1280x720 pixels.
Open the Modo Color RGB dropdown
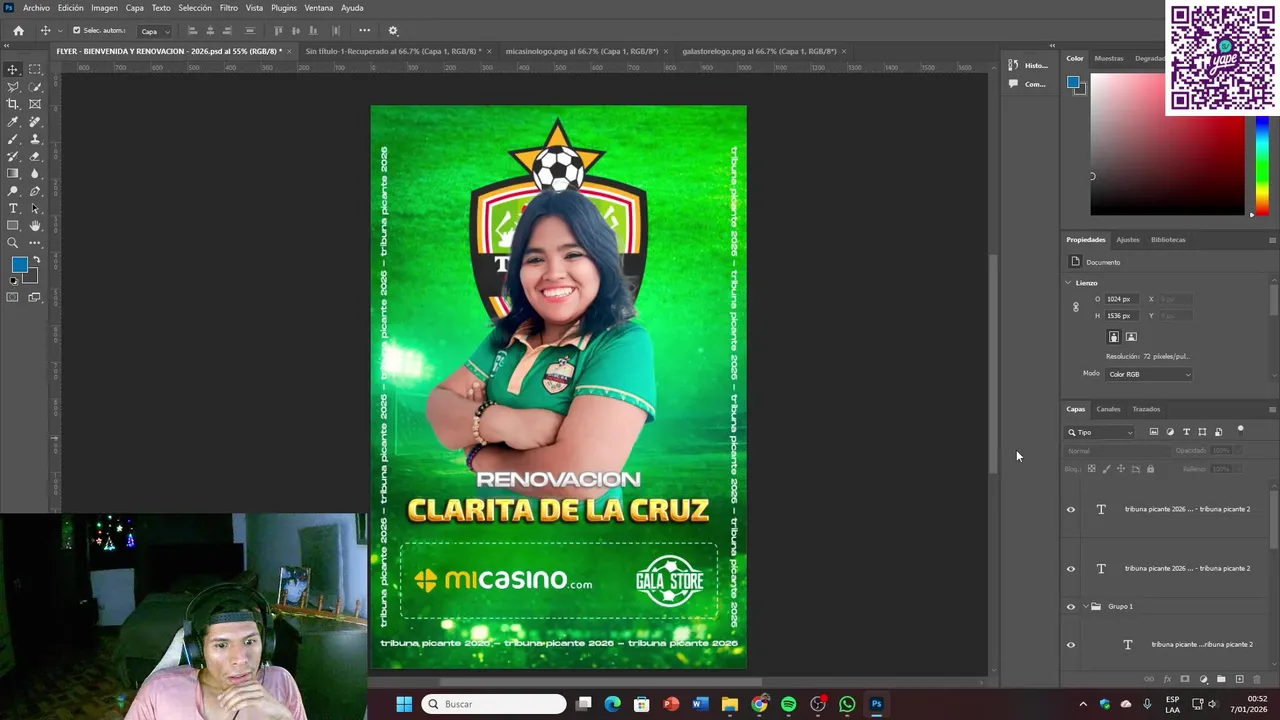pos(1149,374)
